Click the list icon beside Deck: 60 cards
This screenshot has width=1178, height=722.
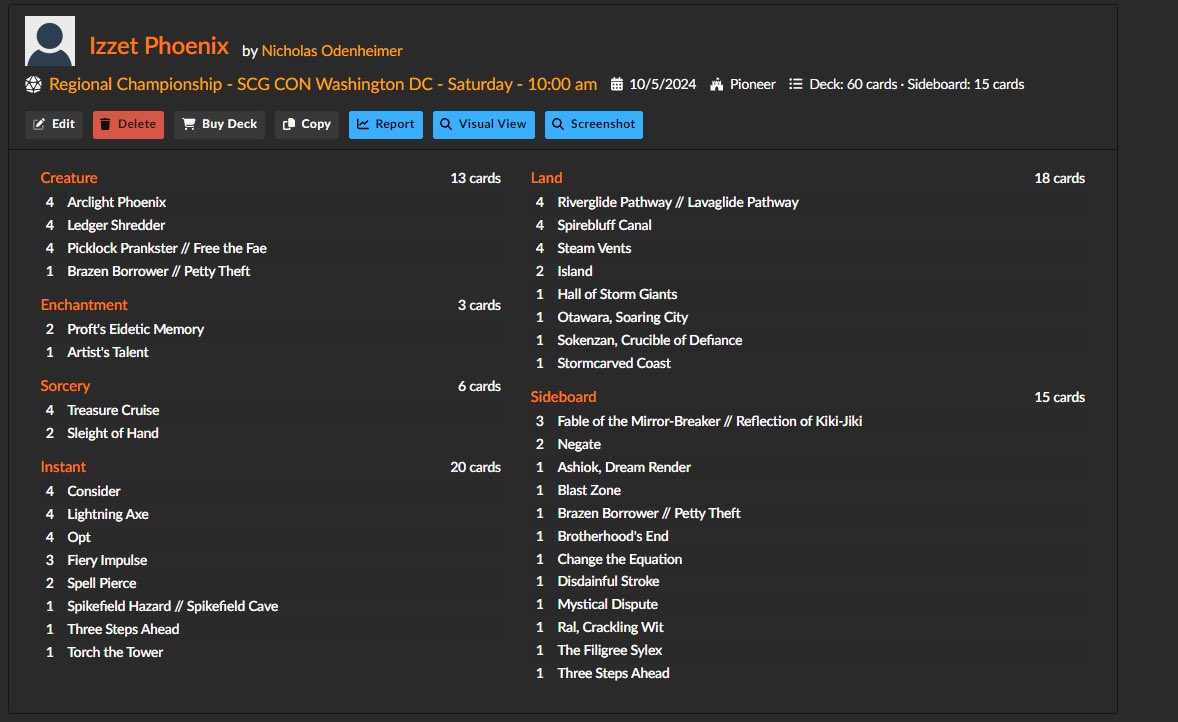coord(796,84)
